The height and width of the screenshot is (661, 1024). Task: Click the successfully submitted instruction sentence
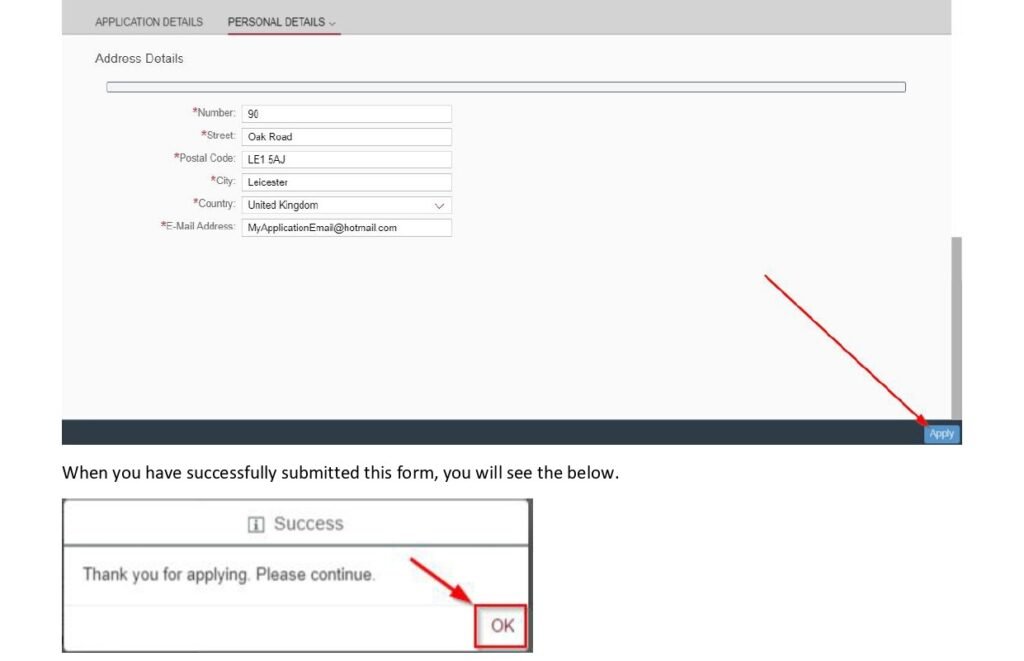[x=340, y=473]
